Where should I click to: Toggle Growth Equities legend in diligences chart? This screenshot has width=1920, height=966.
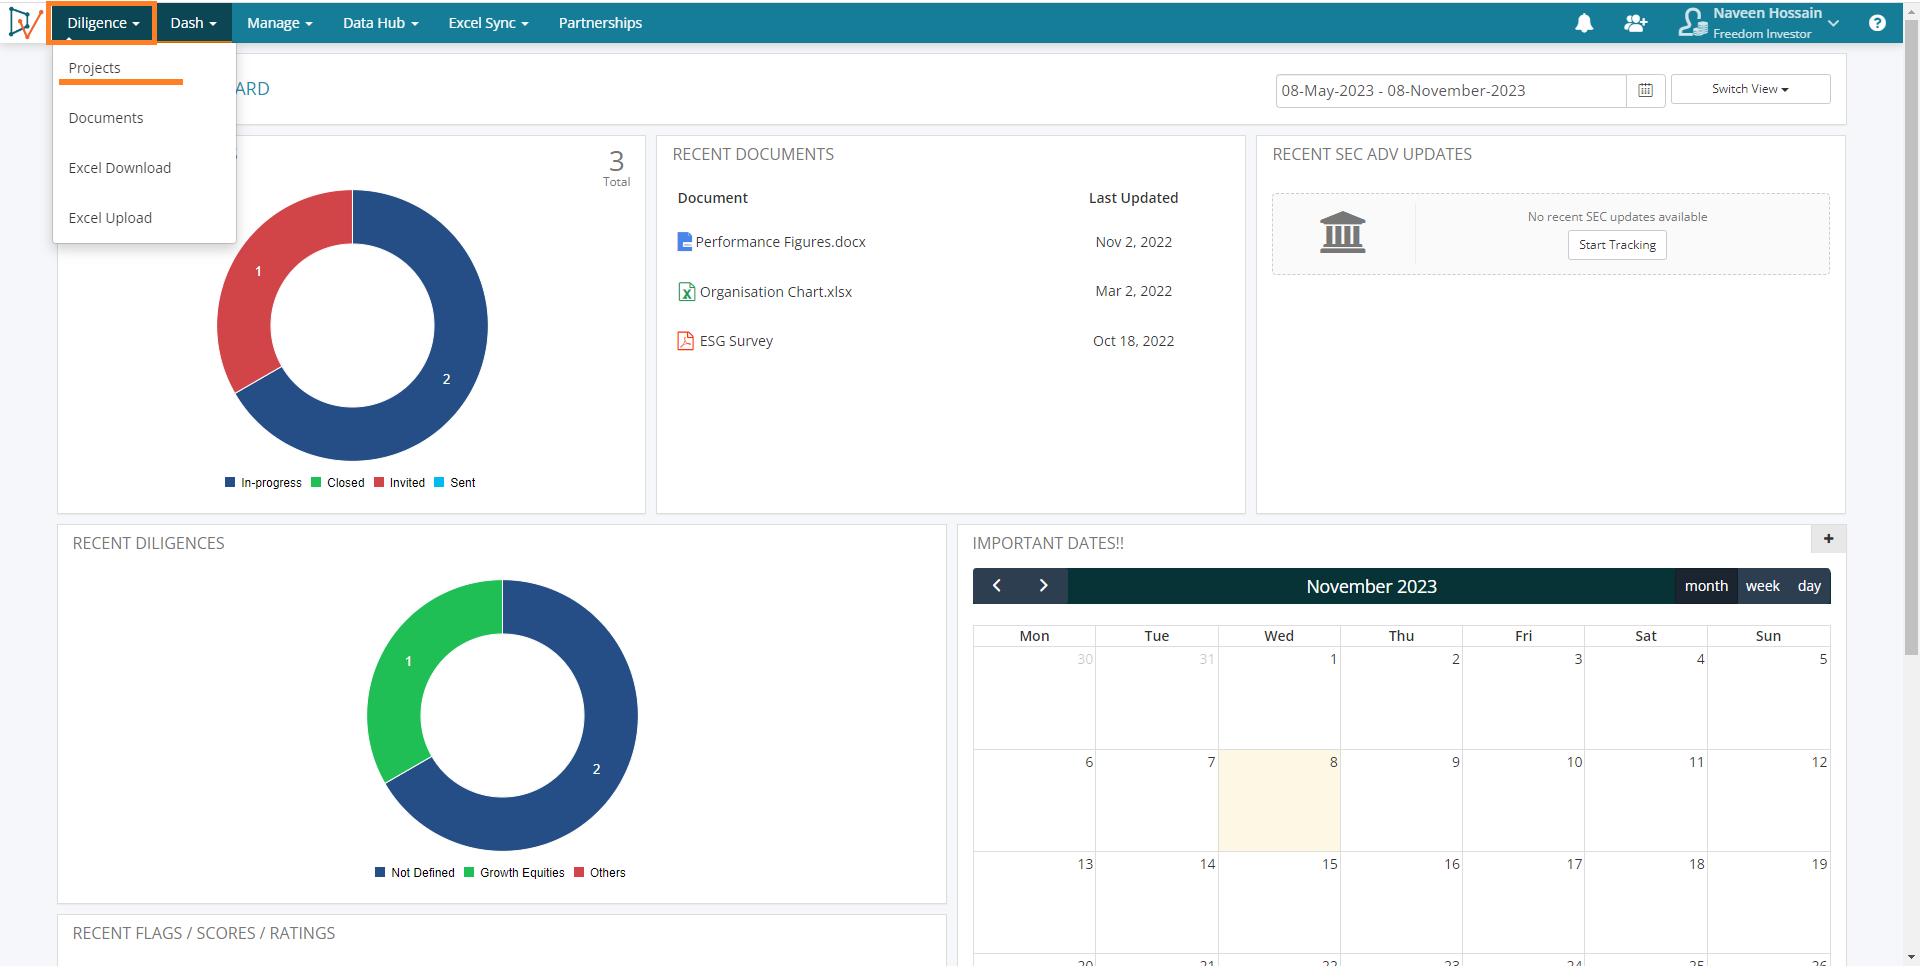coord(515,873)
